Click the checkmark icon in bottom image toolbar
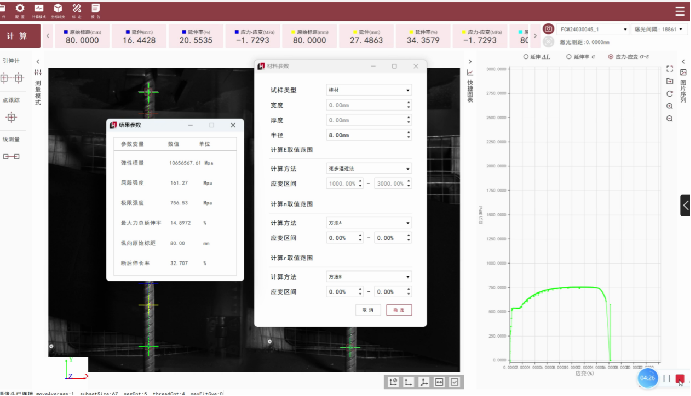 coord(454,382)
